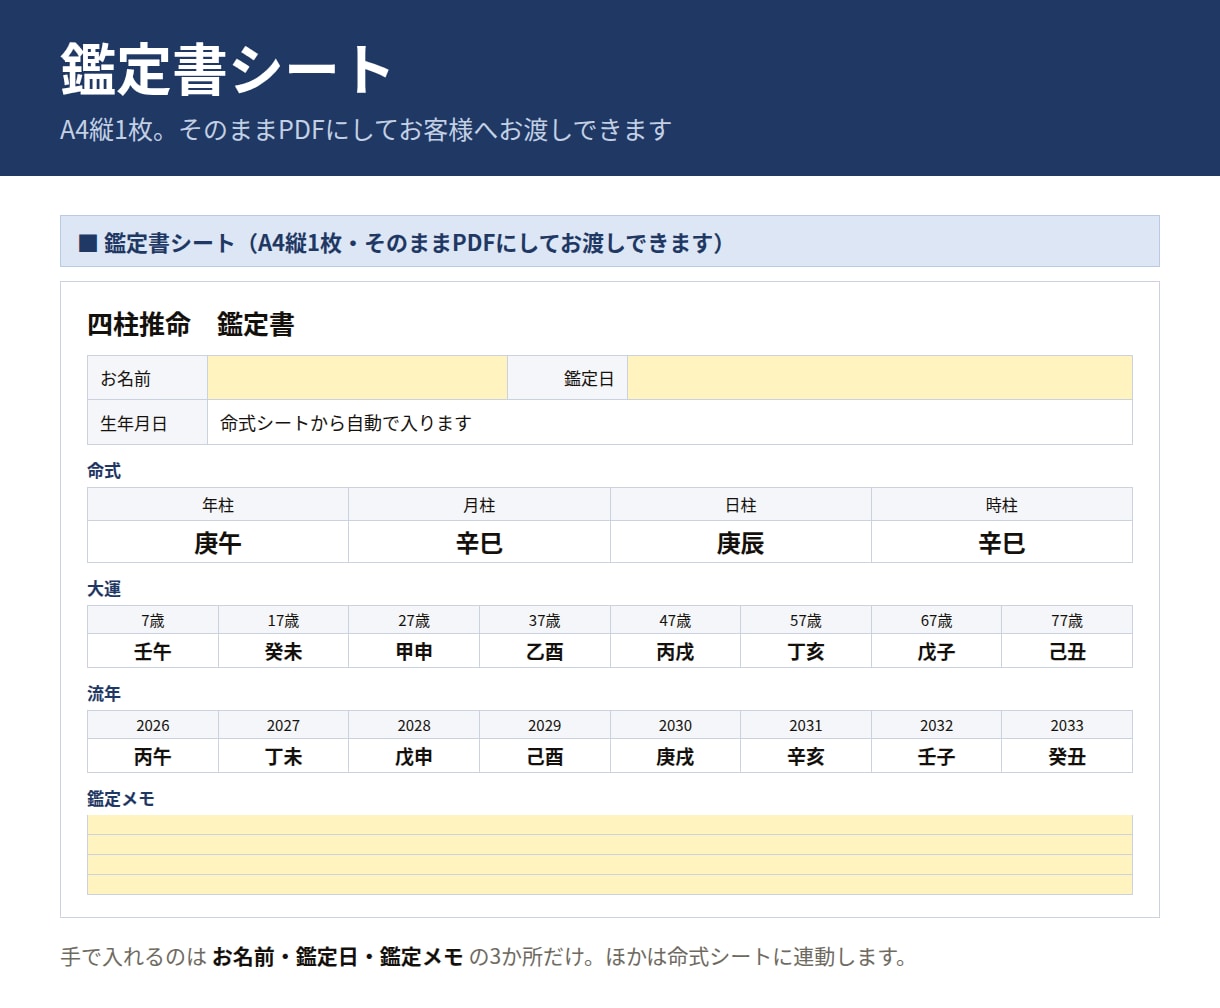Select the 壬午 大運 cell
1220x1008 pixels.
click(153, 651)
